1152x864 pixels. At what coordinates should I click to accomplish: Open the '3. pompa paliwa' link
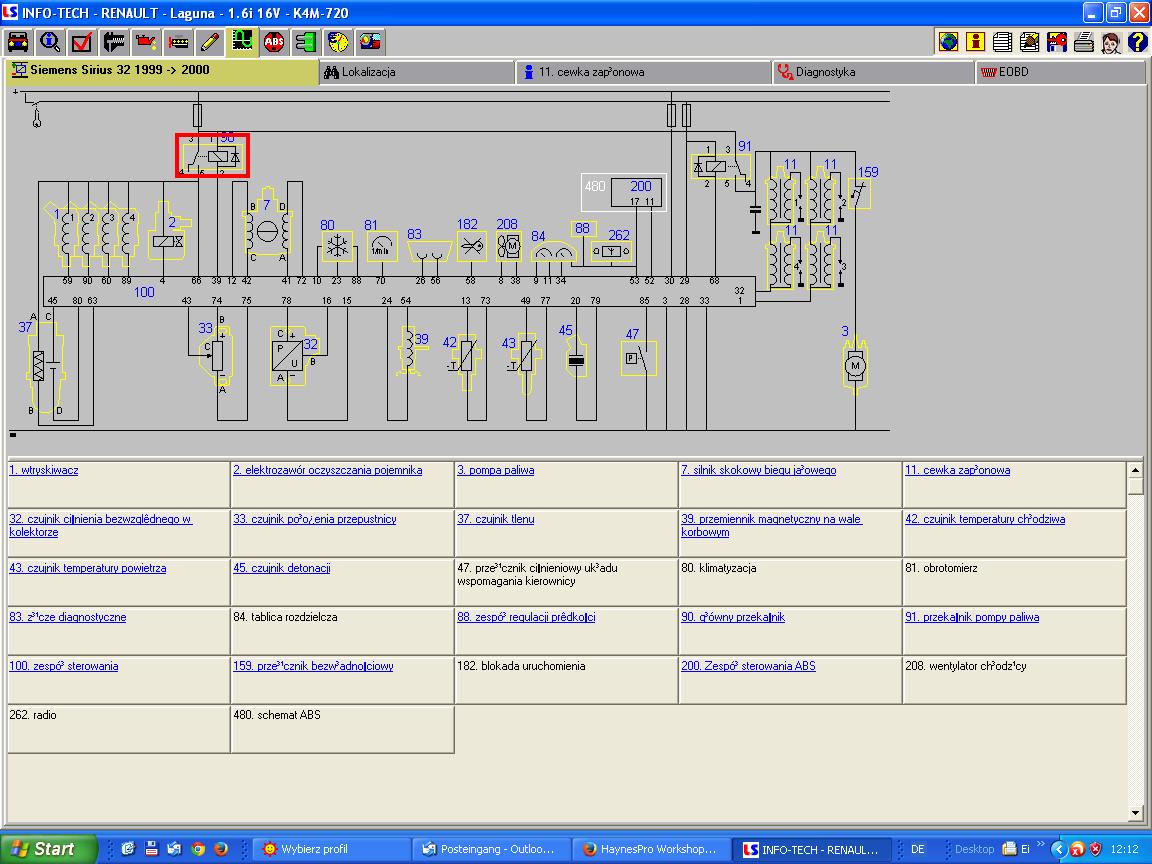(x=496, y=470)
